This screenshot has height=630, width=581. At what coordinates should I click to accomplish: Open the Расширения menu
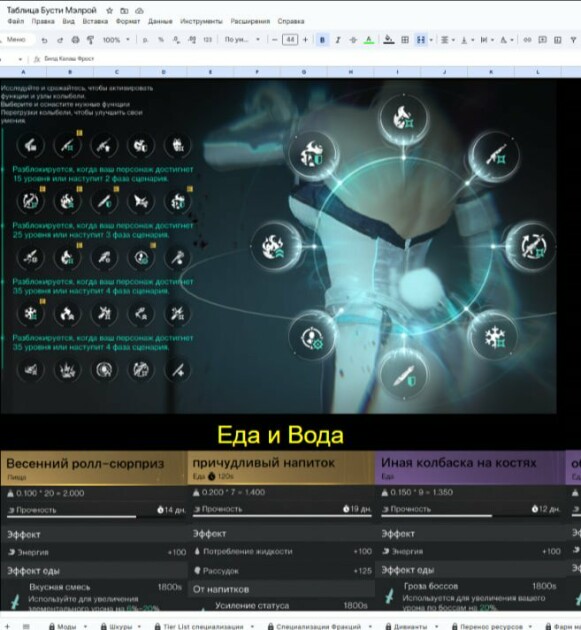250,21
